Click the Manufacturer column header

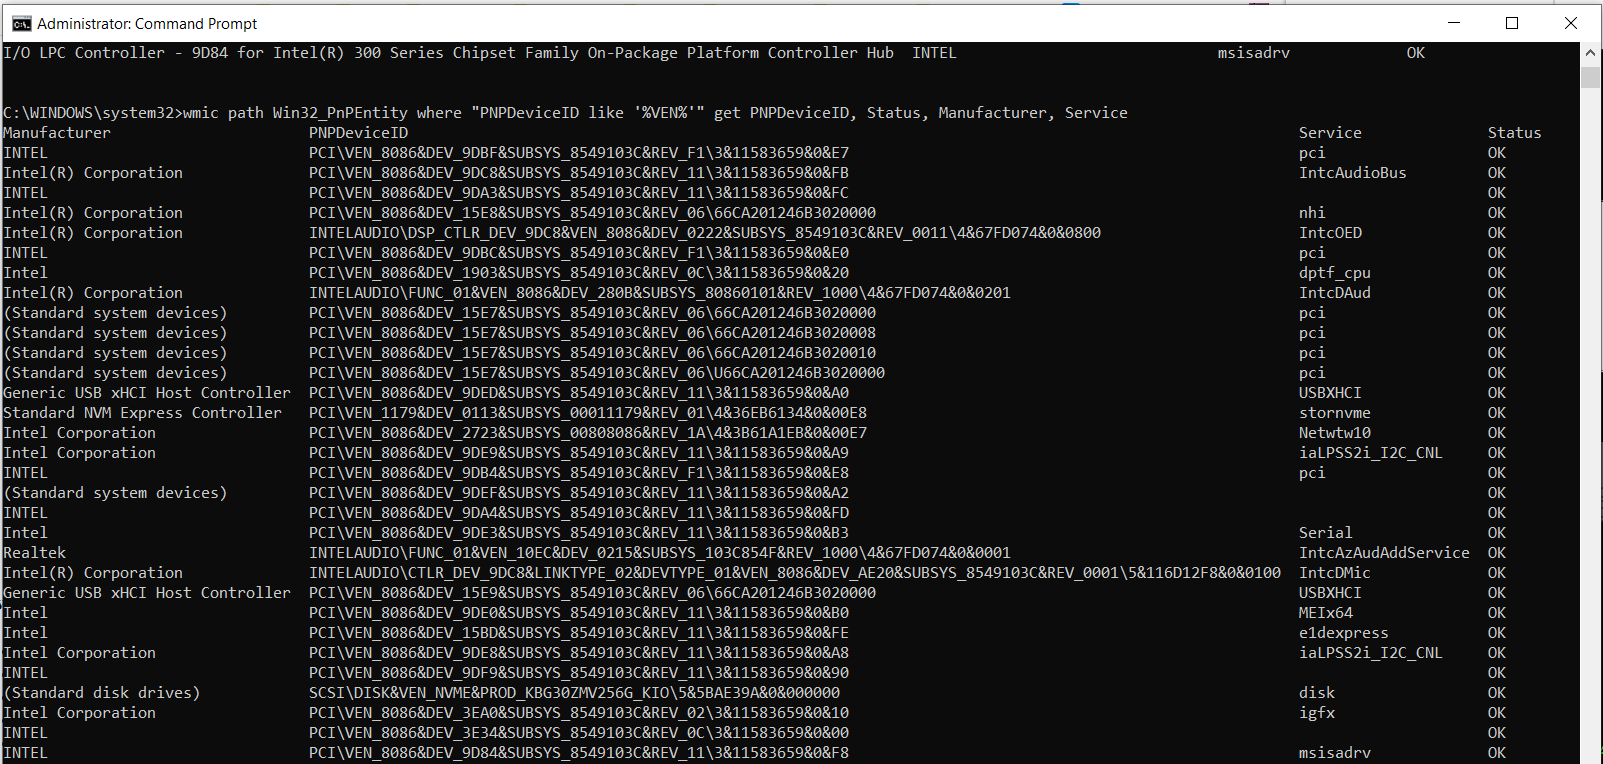pyautogui.click(x=57, y=133)
